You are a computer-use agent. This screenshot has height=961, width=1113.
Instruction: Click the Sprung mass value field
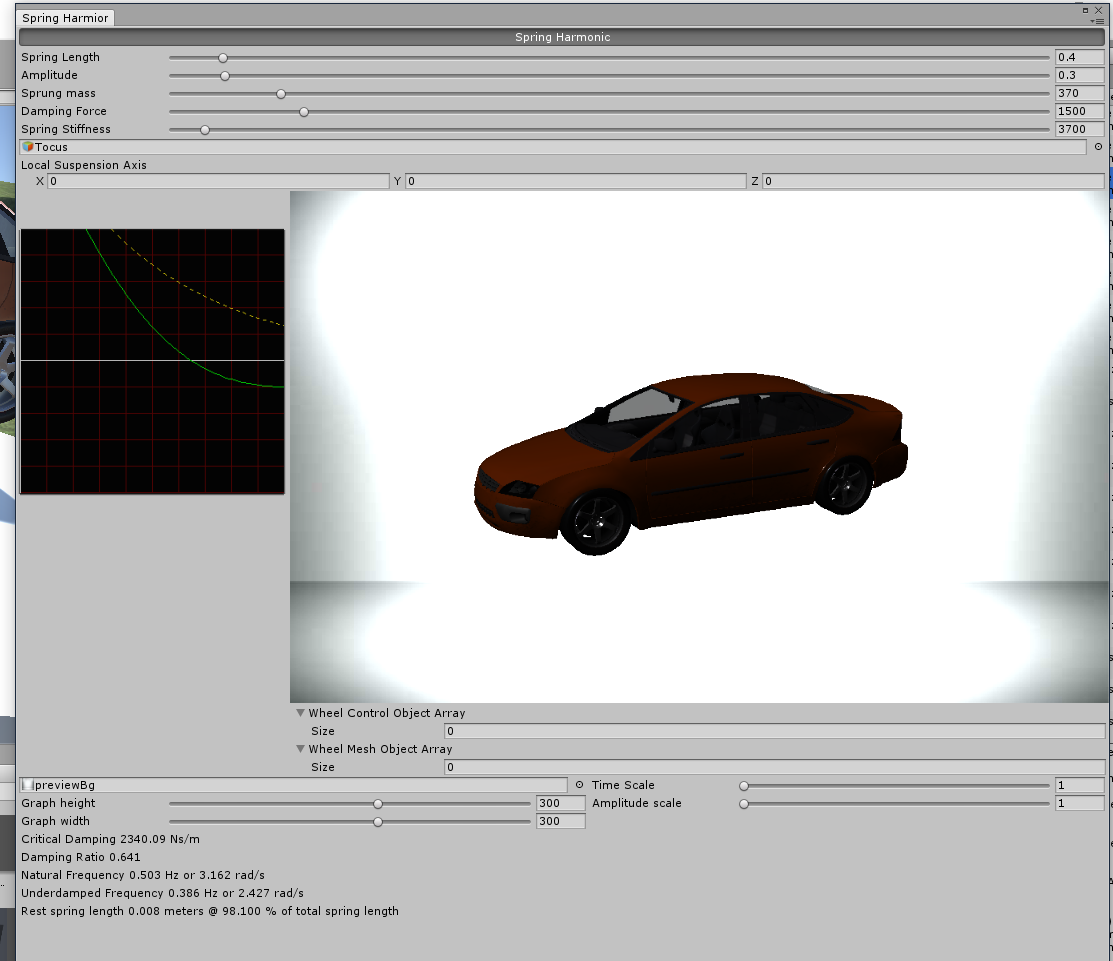coord(1080,93)
